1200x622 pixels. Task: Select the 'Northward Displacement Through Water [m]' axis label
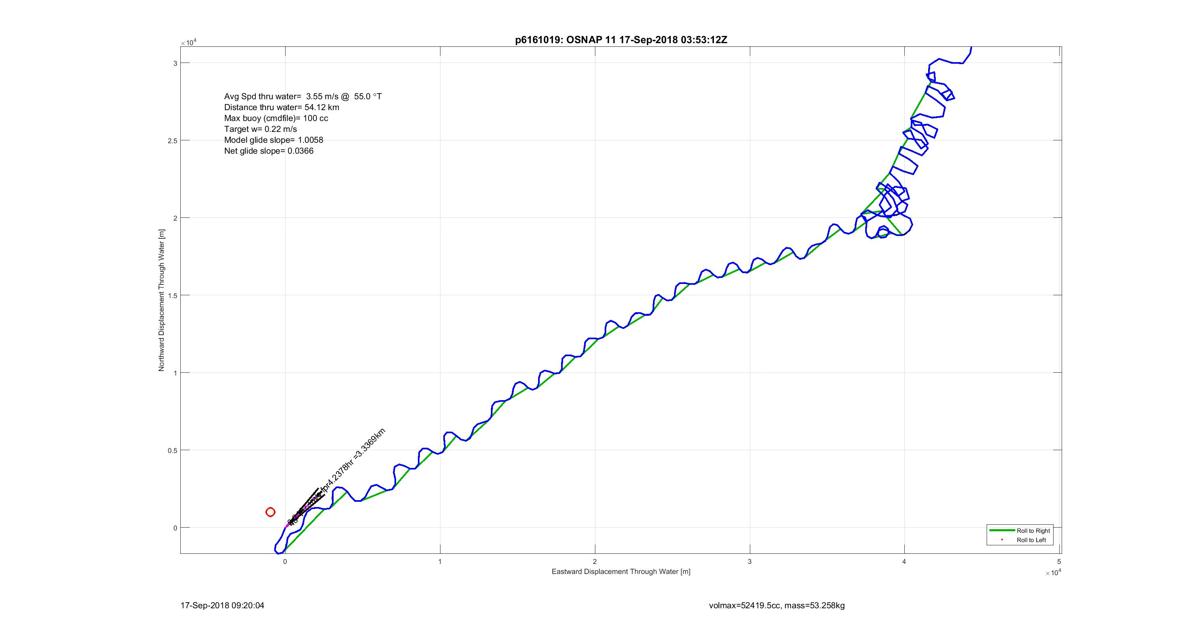[x=161, y=300]
